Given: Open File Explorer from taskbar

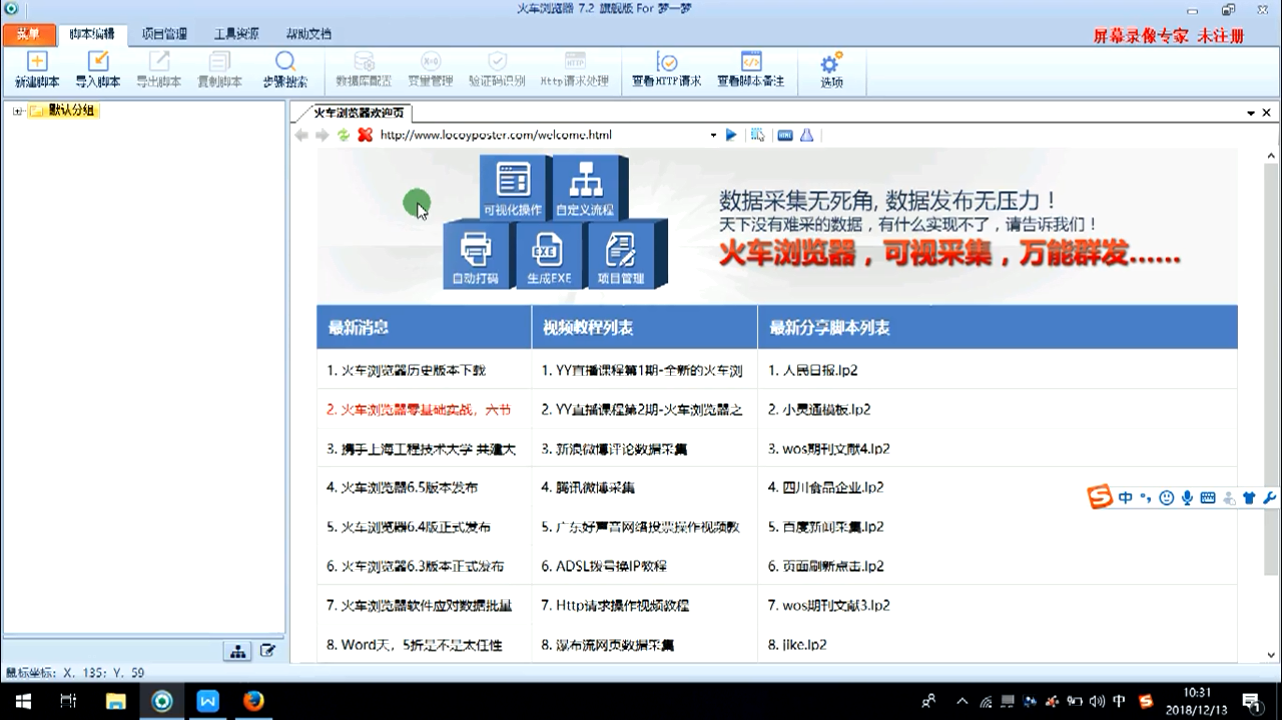Looking at the screenshot, I should tap(116, 701).
